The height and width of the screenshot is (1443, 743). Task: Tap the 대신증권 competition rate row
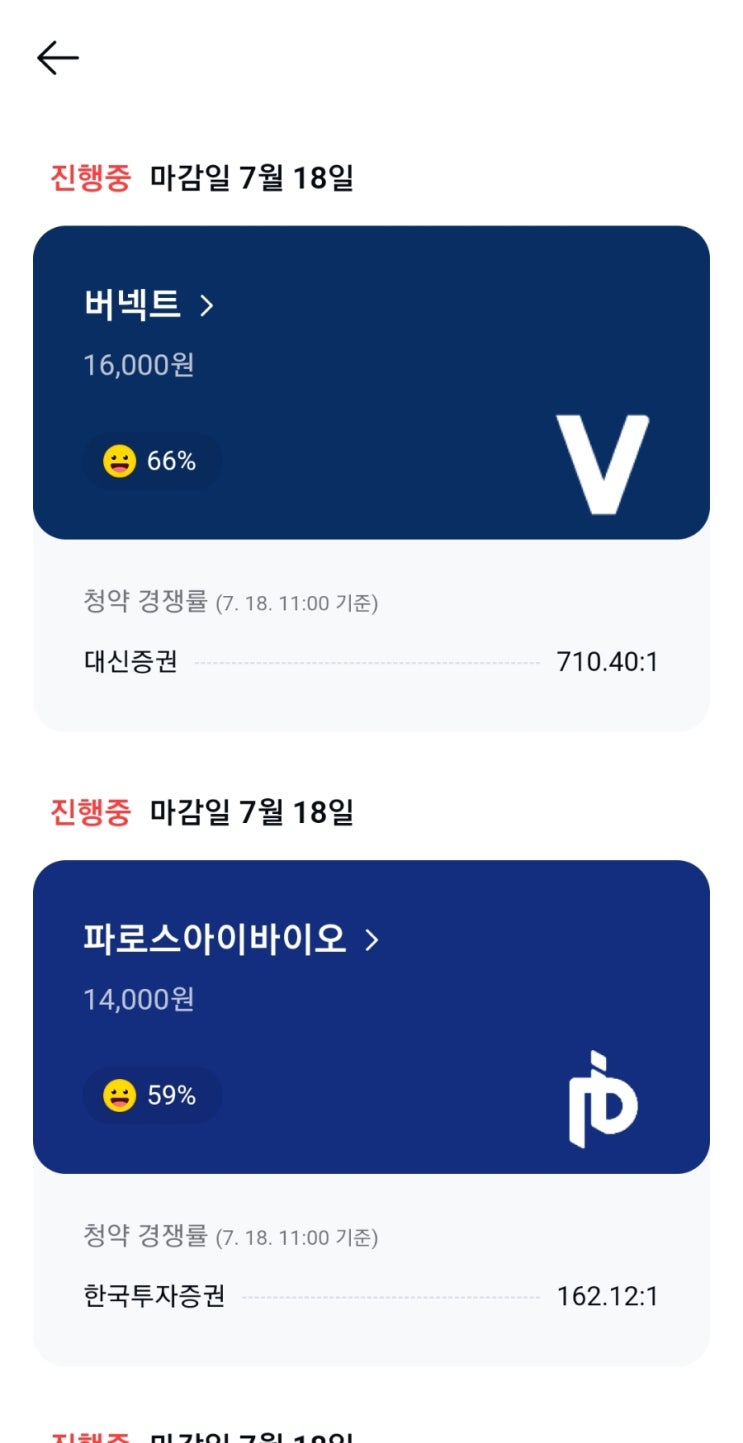click(x=371, y=662)
